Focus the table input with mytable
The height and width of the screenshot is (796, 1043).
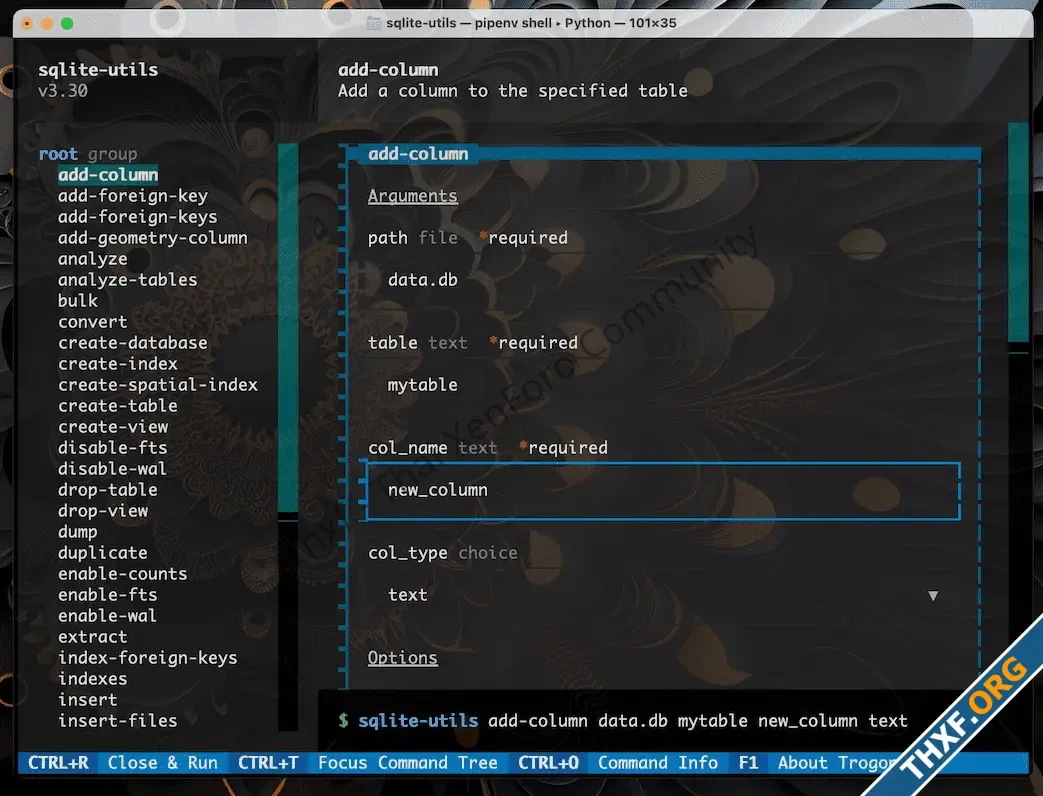click(x=663, y=385)
